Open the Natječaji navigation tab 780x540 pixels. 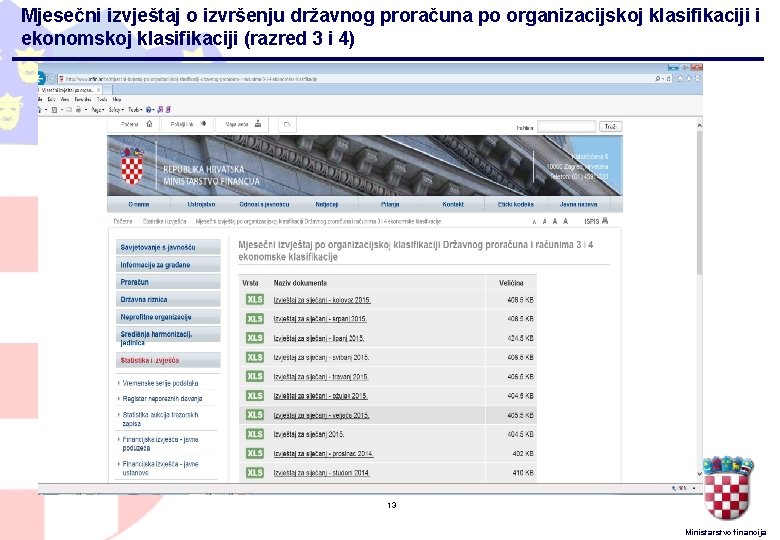point(326,204)
